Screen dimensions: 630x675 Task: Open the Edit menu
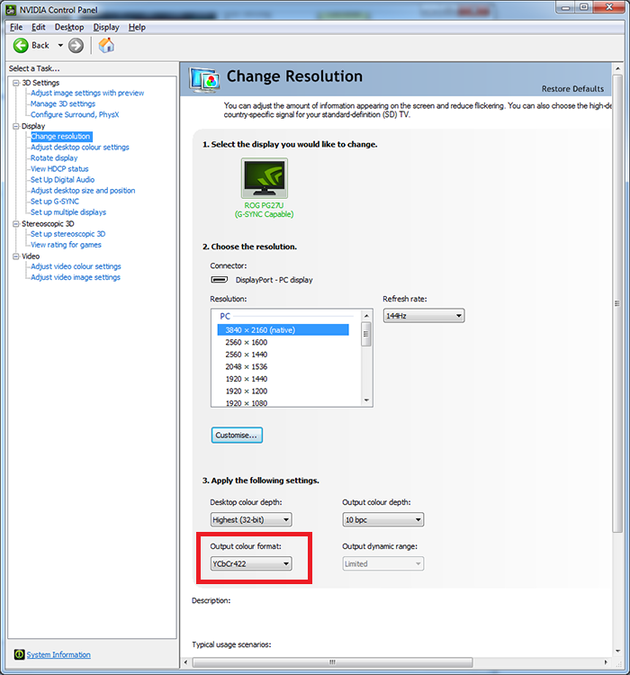pos(38,27)
